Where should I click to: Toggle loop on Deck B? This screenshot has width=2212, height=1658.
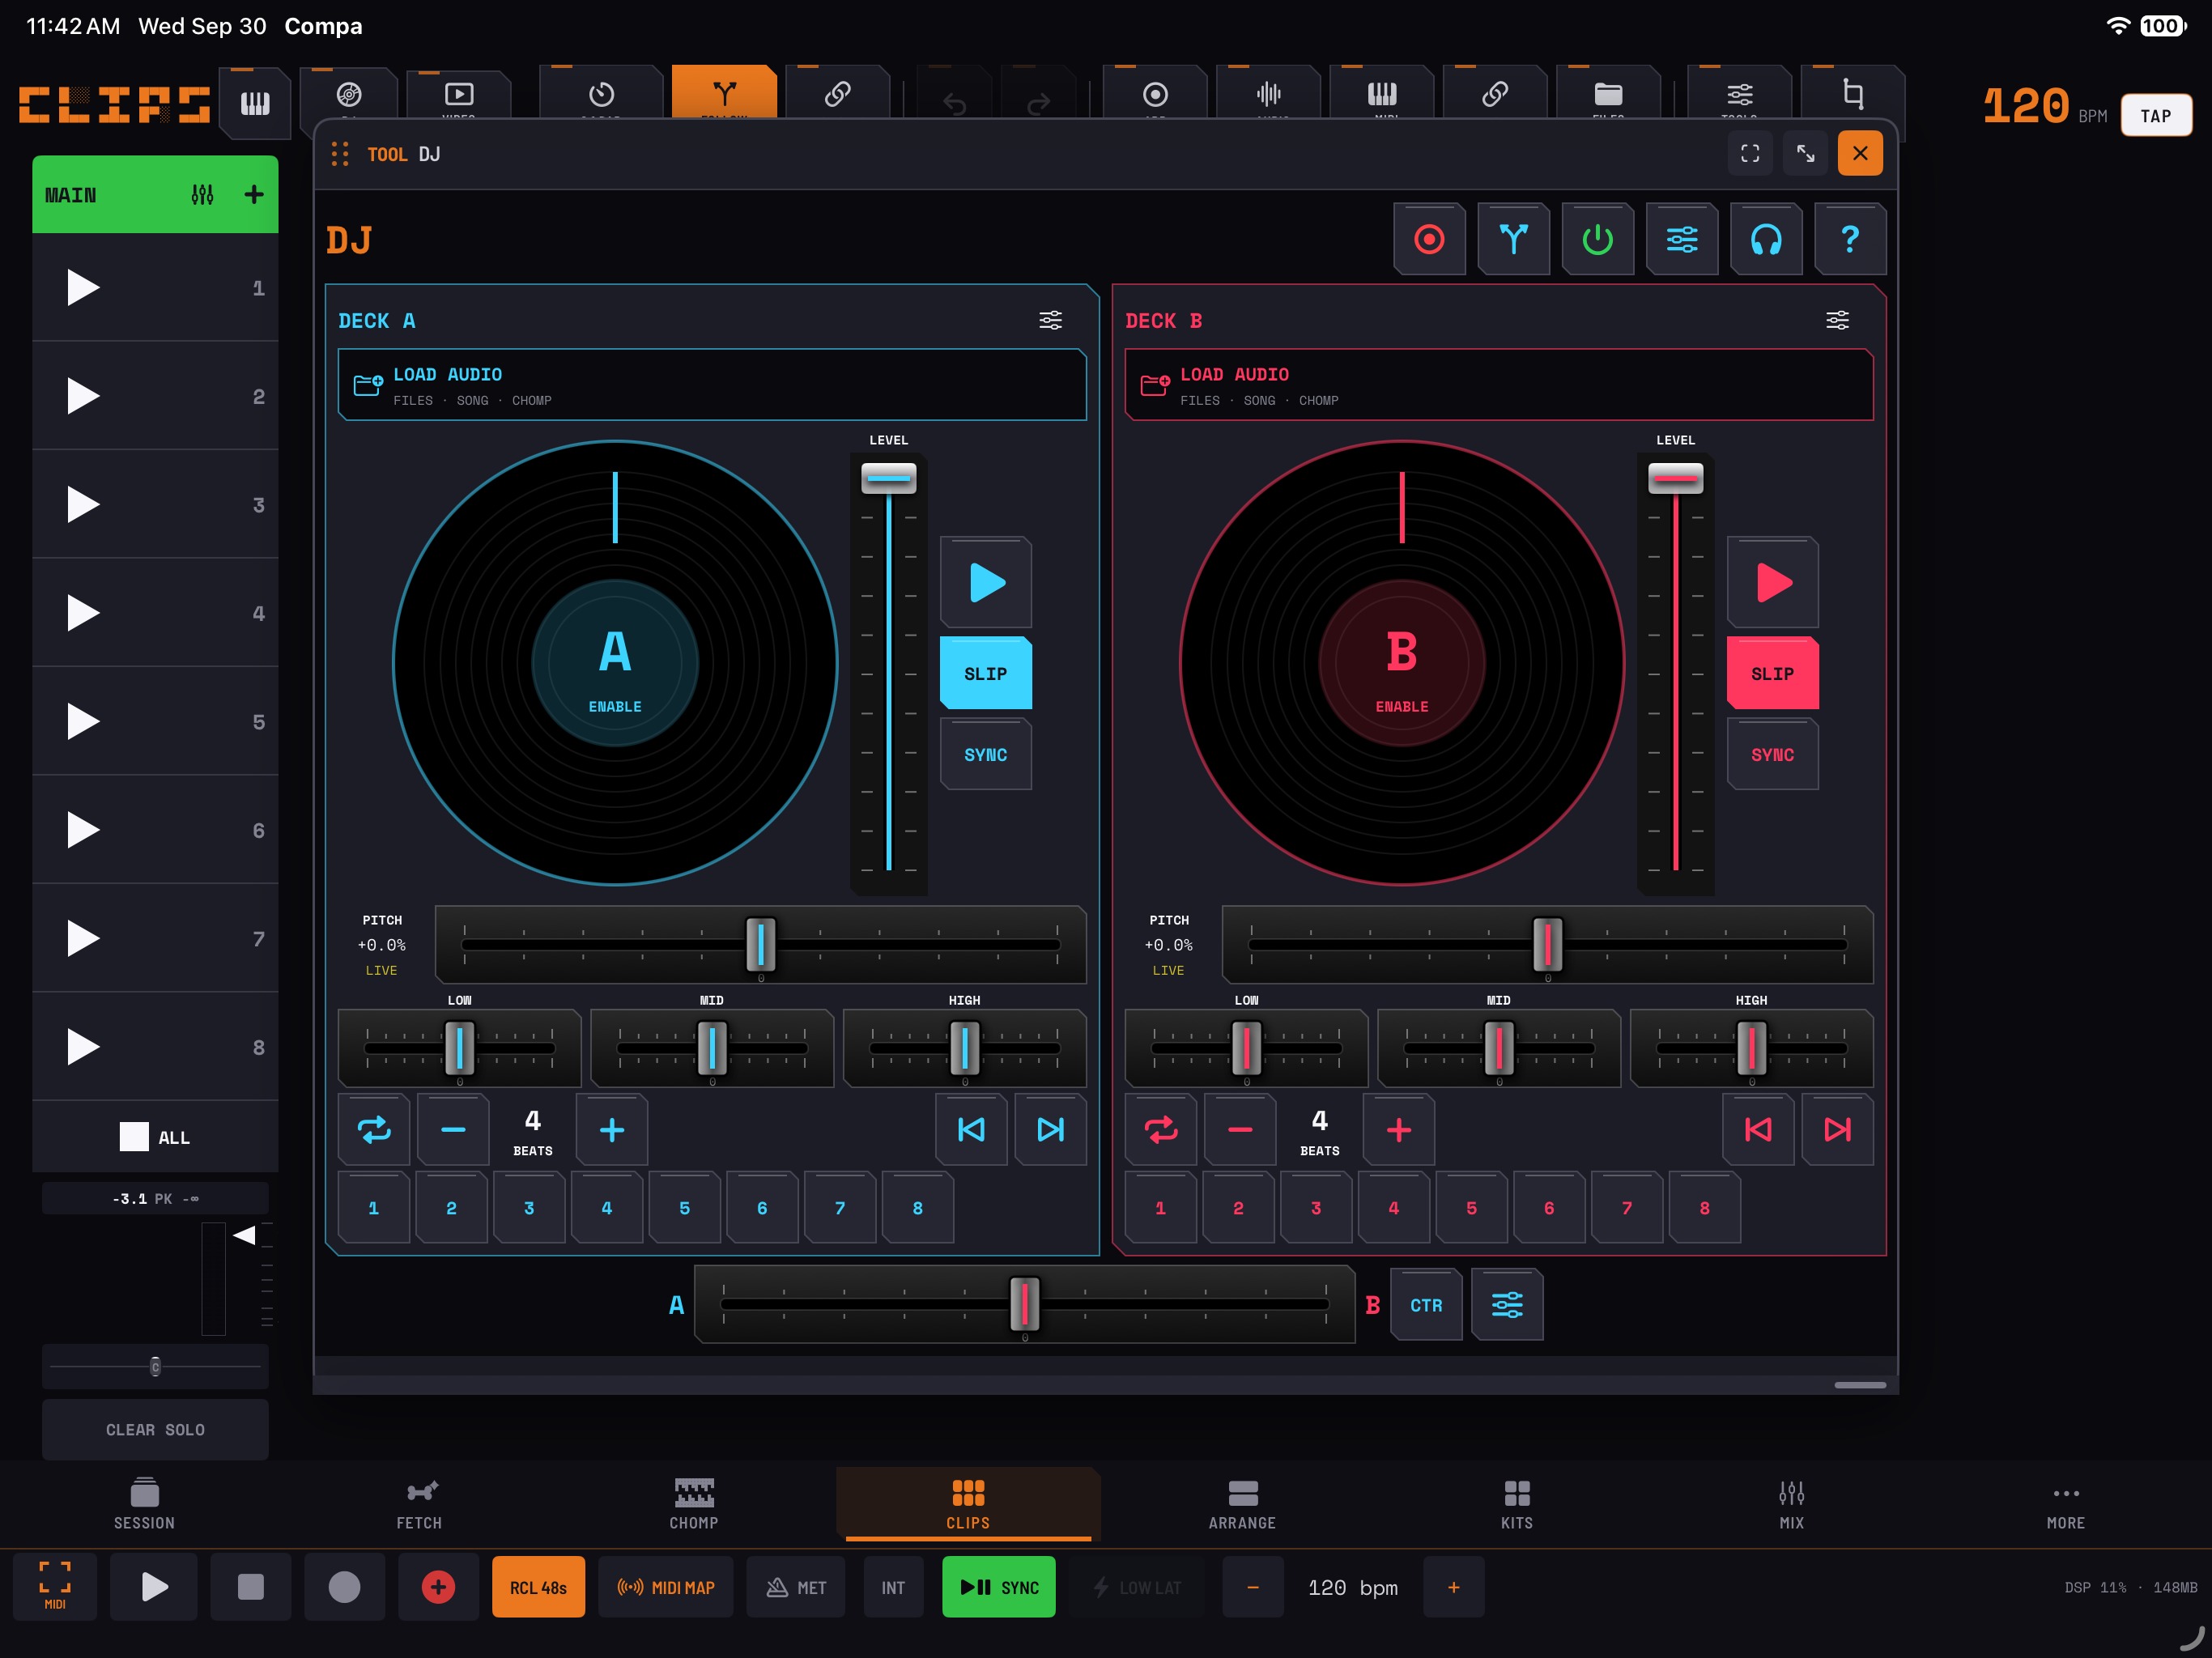click(x=1161, y=1130)
